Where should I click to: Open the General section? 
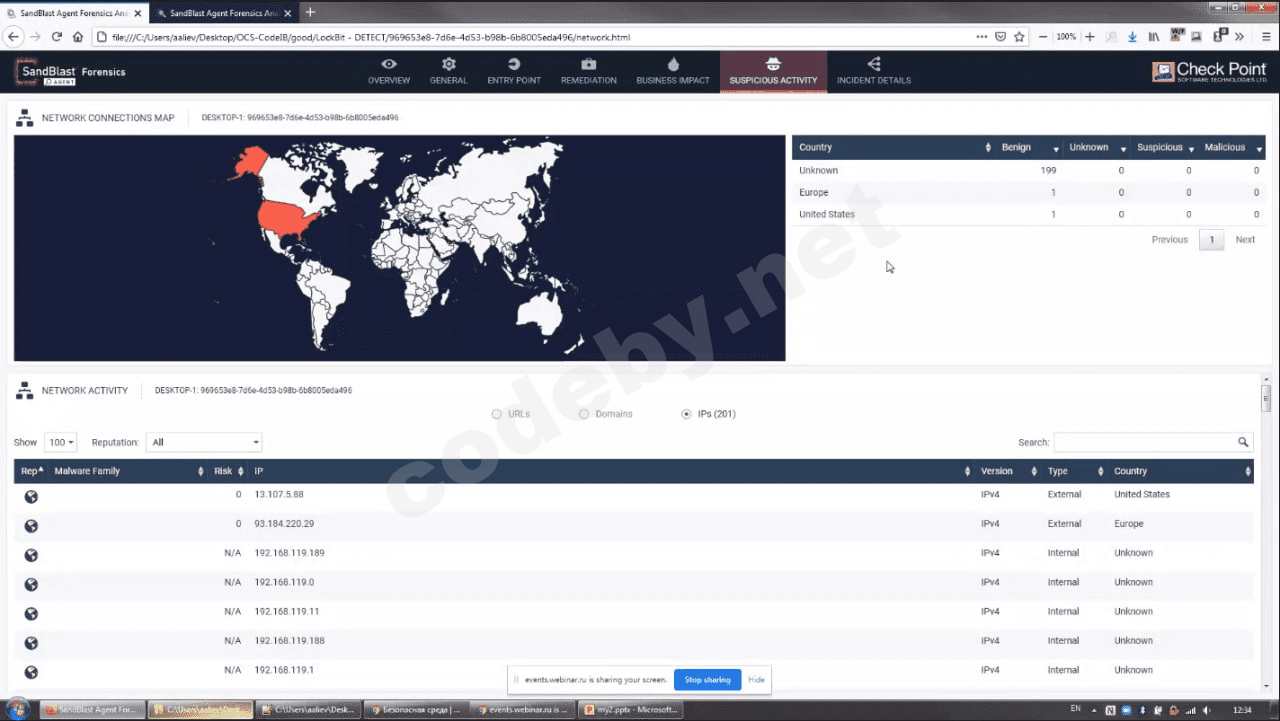click(448, 71)
